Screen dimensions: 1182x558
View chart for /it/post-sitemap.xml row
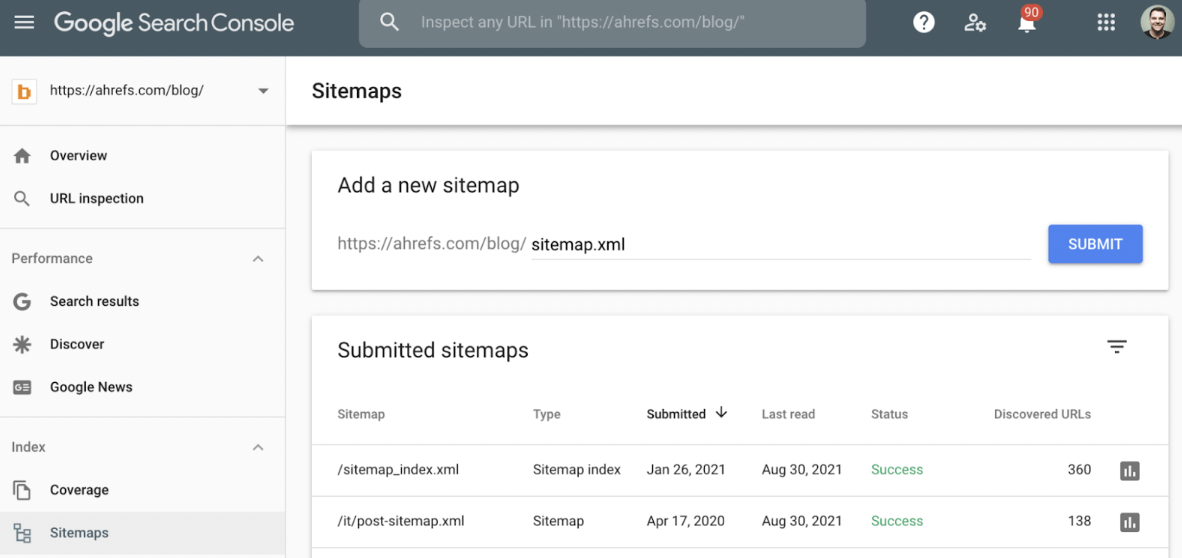click(x=1130, y=522)
